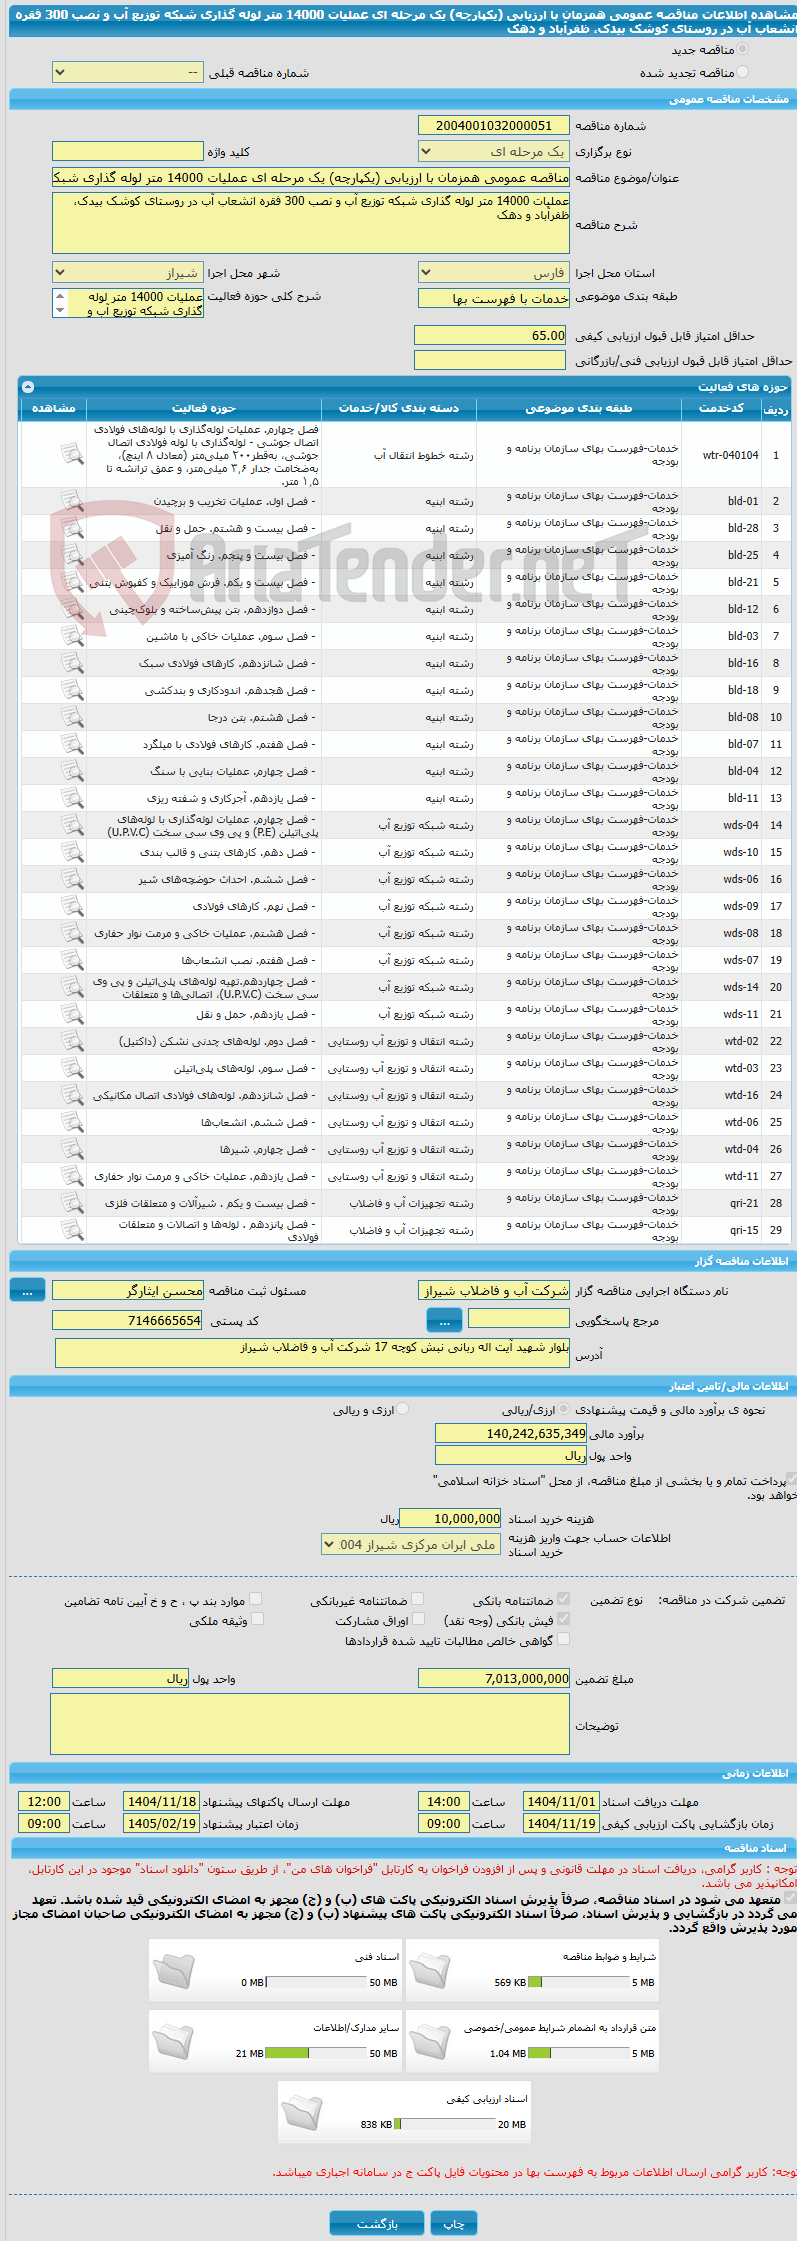Sort by the کدخدمت column header
Screen dimensions: 797x2241
coord(721,408)
